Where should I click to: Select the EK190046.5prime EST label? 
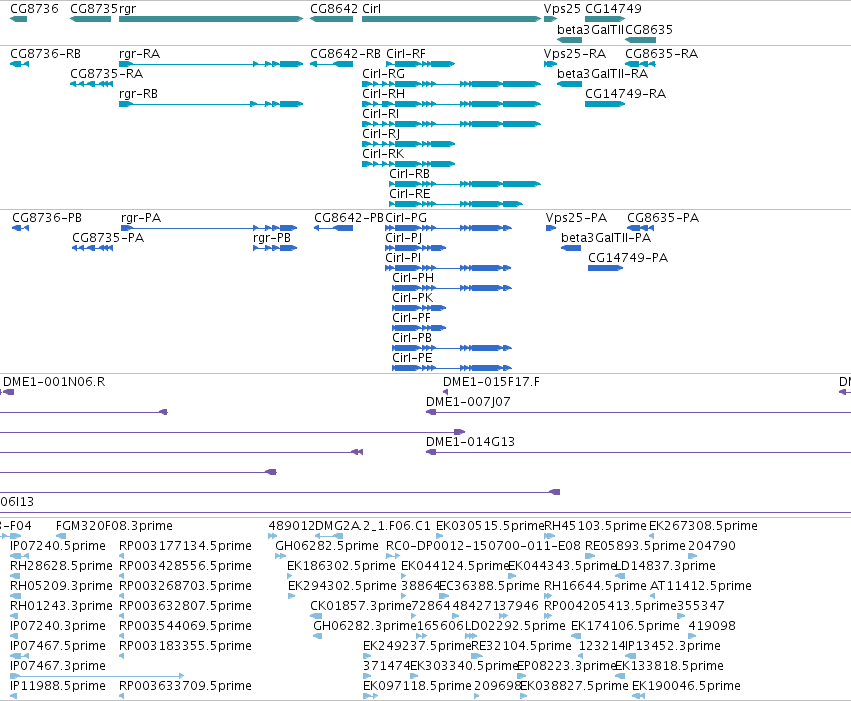tap(686, 686)
